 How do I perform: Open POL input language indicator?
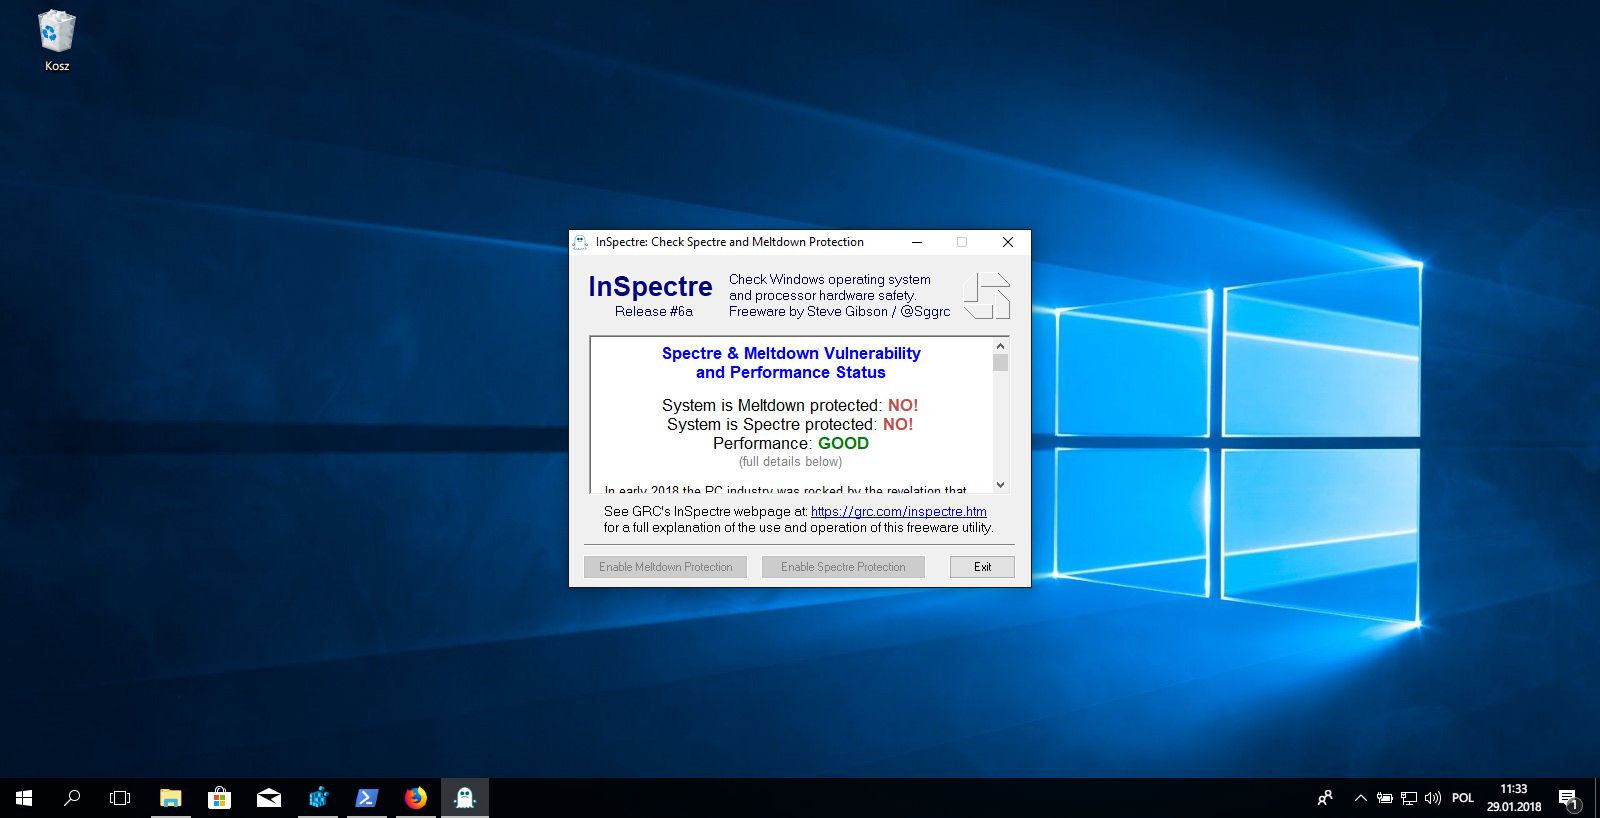1463,798
